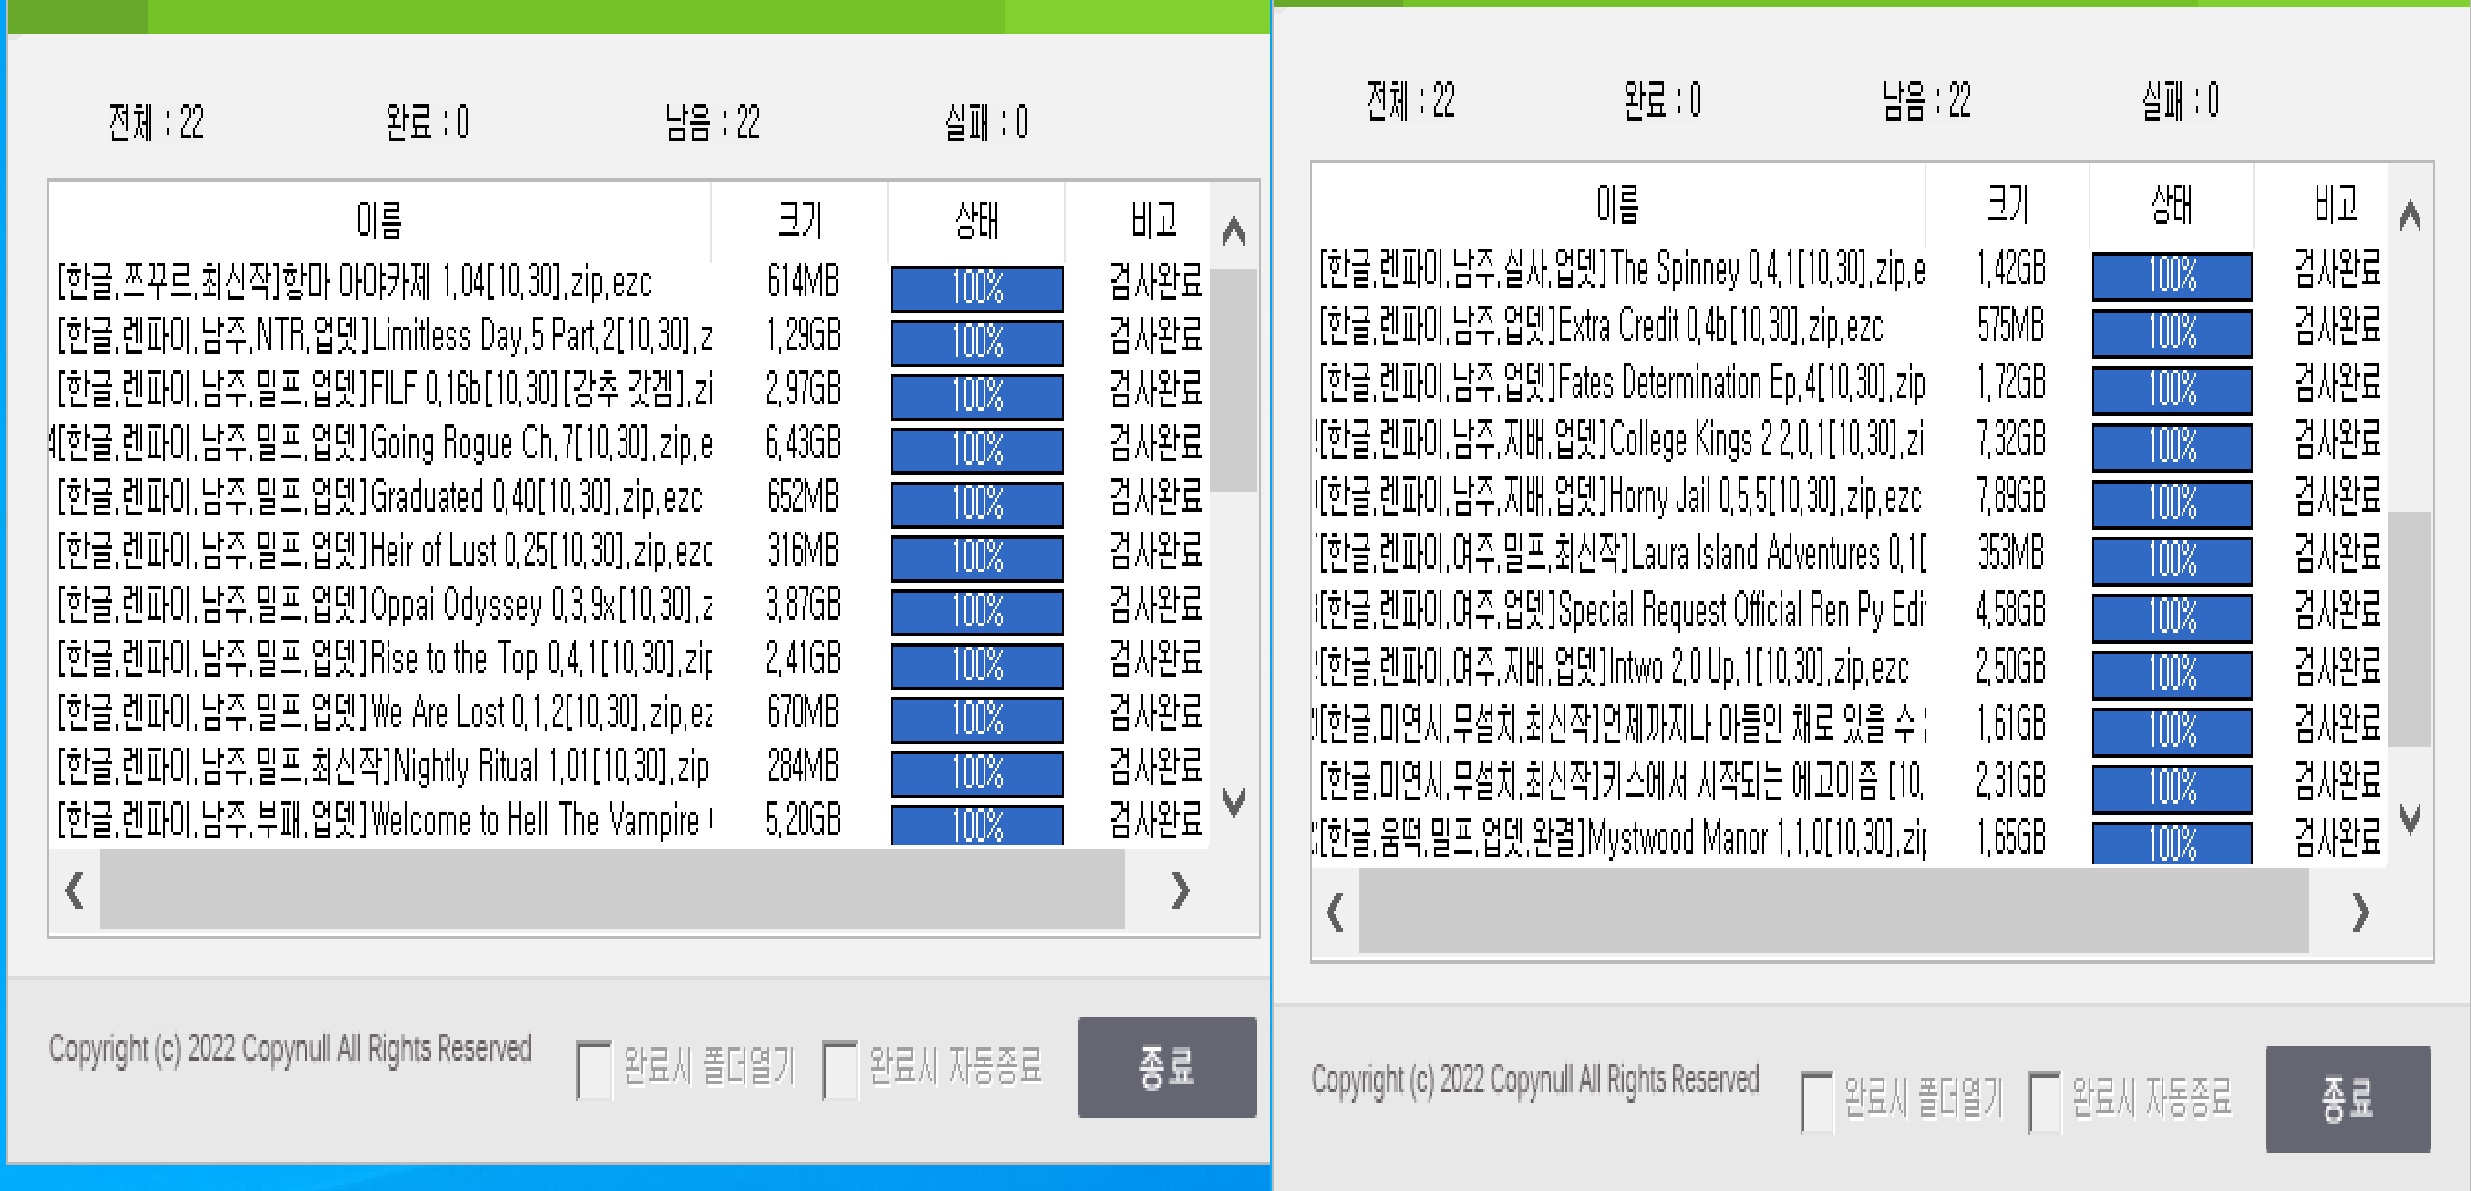The width and height of the screenshot is (2471, 1191).
Task: Click the 종료 button in the right window
Action: click(2349, 1102)
